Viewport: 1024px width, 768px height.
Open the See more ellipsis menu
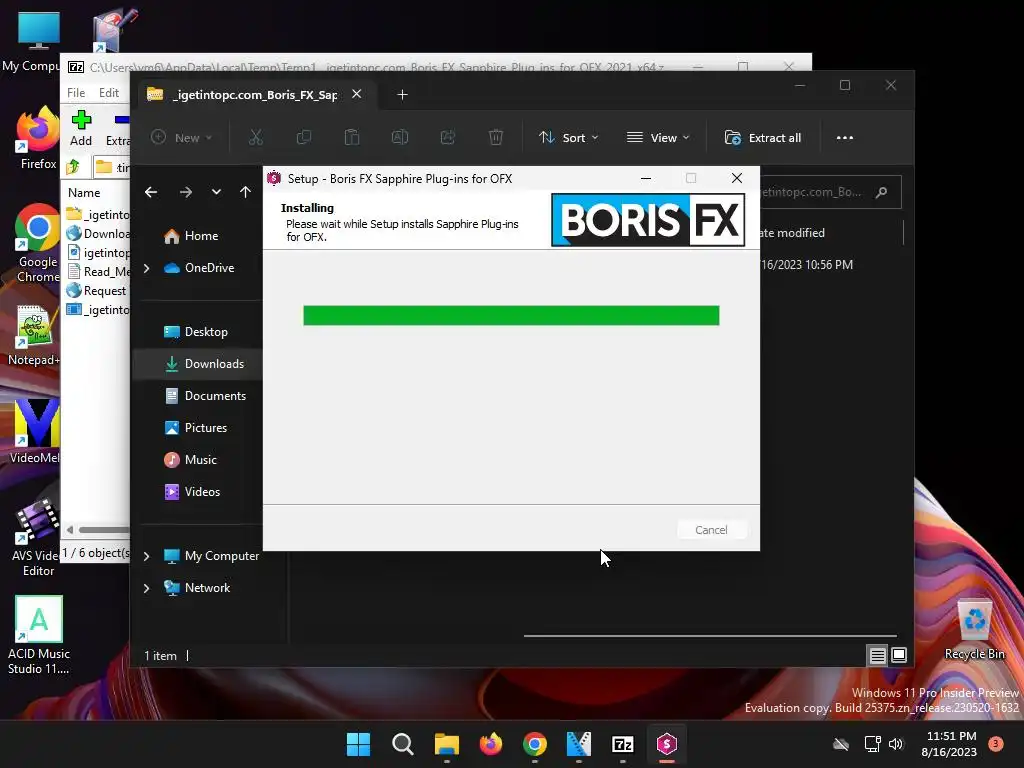click(x=844, y=138)
